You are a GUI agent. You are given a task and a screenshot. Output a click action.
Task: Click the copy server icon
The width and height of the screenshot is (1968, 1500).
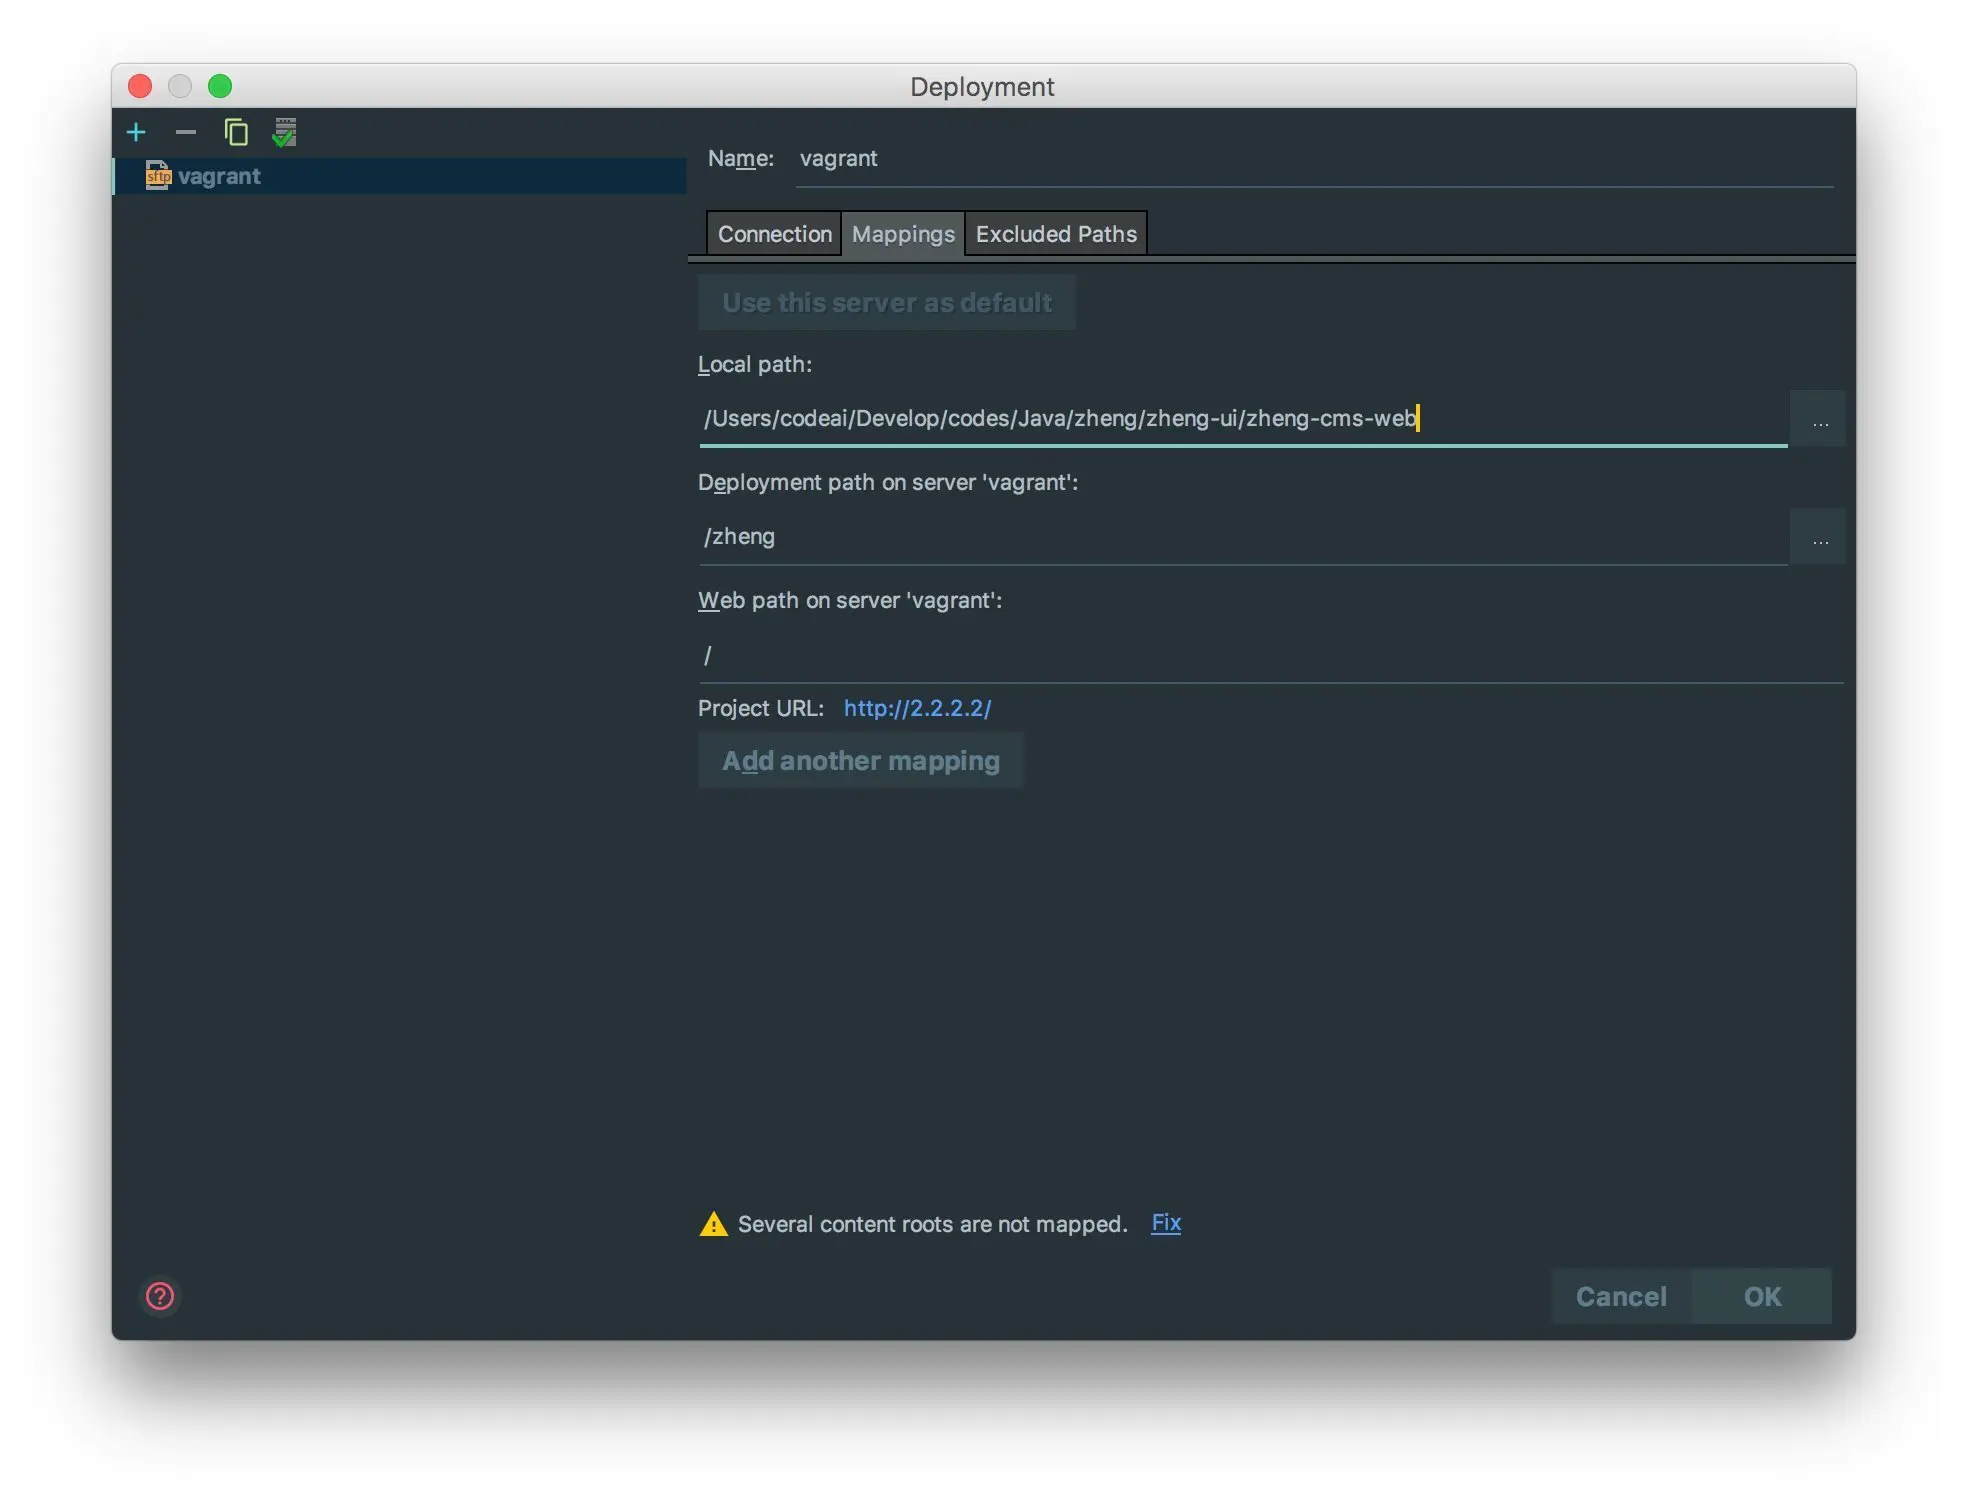pyautogui.click(x=236, y=132)
